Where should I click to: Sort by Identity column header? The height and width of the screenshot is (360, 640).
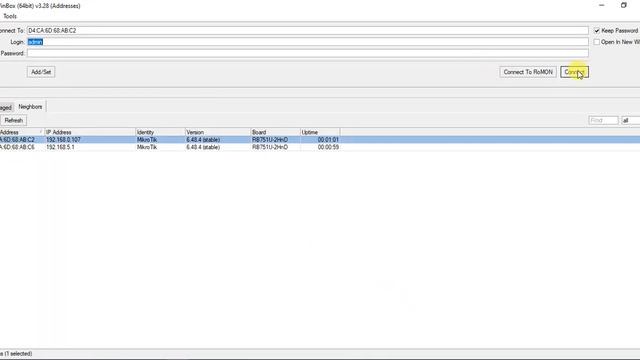160,132
